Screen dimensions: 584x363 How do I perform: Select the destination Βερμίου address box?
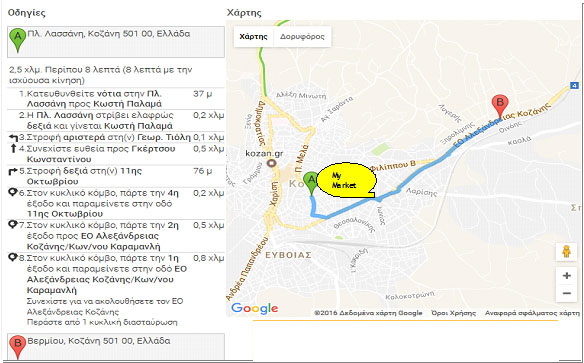pyautogui.click(x=116, y=347)
